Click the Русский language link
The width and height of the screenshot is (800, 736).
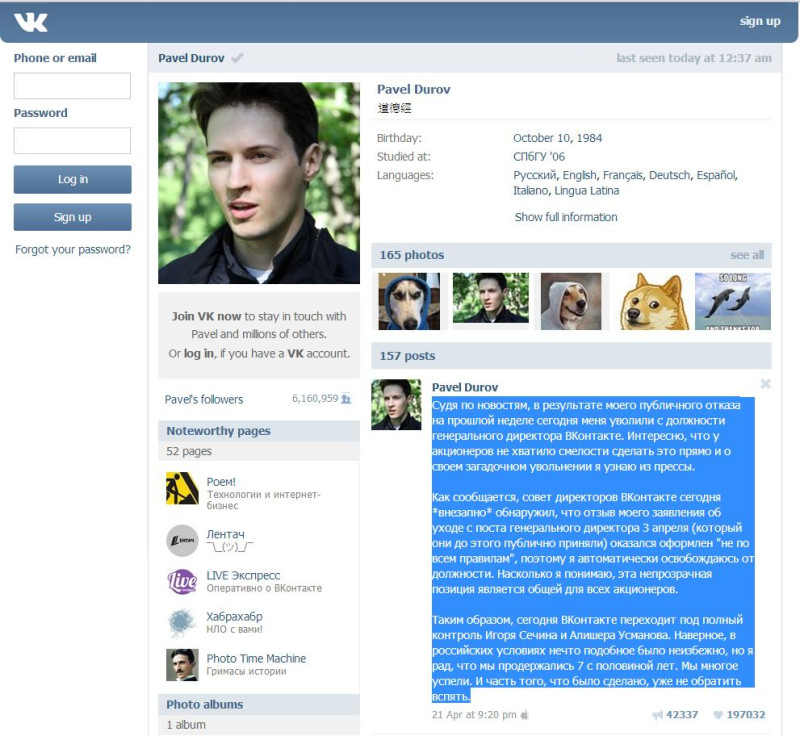tap(535, 175)
